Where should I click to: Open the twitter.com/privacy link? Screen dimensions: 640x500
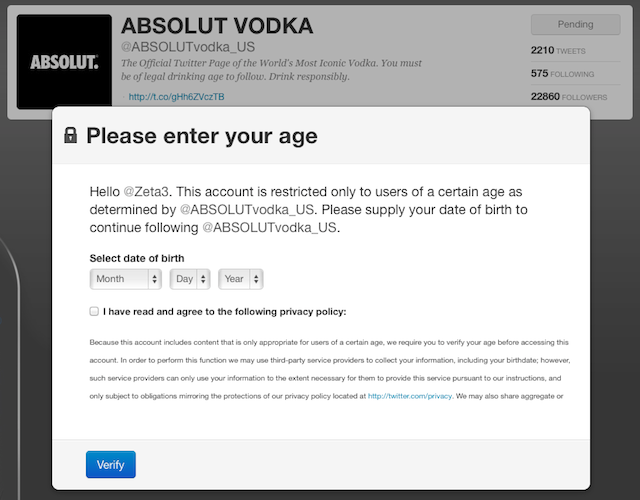click(x=410, y=396)
